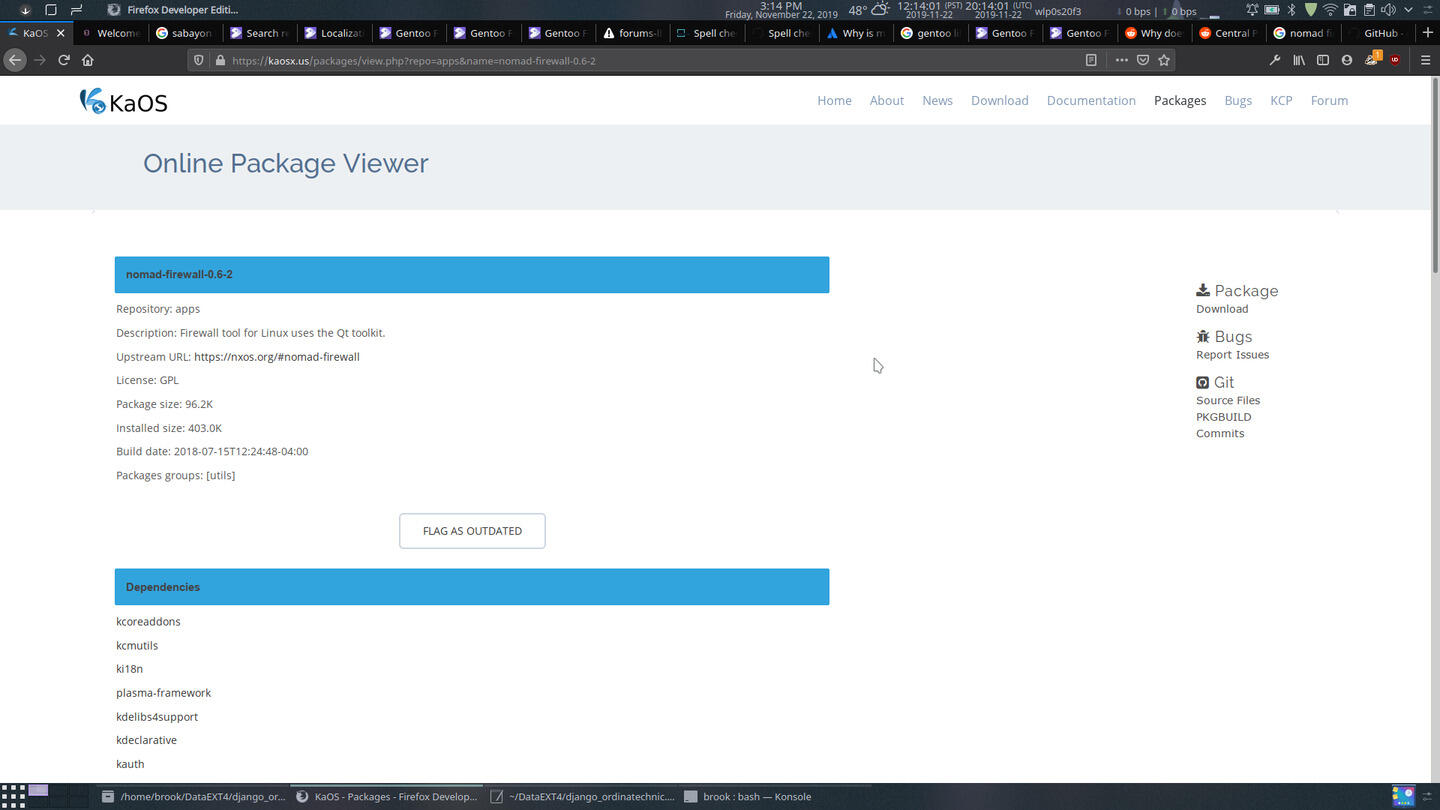Image resolution: width=1440 pixels, height=810 pixels.
Task: Open the Documentation nav link
Action: (1091, 101)
